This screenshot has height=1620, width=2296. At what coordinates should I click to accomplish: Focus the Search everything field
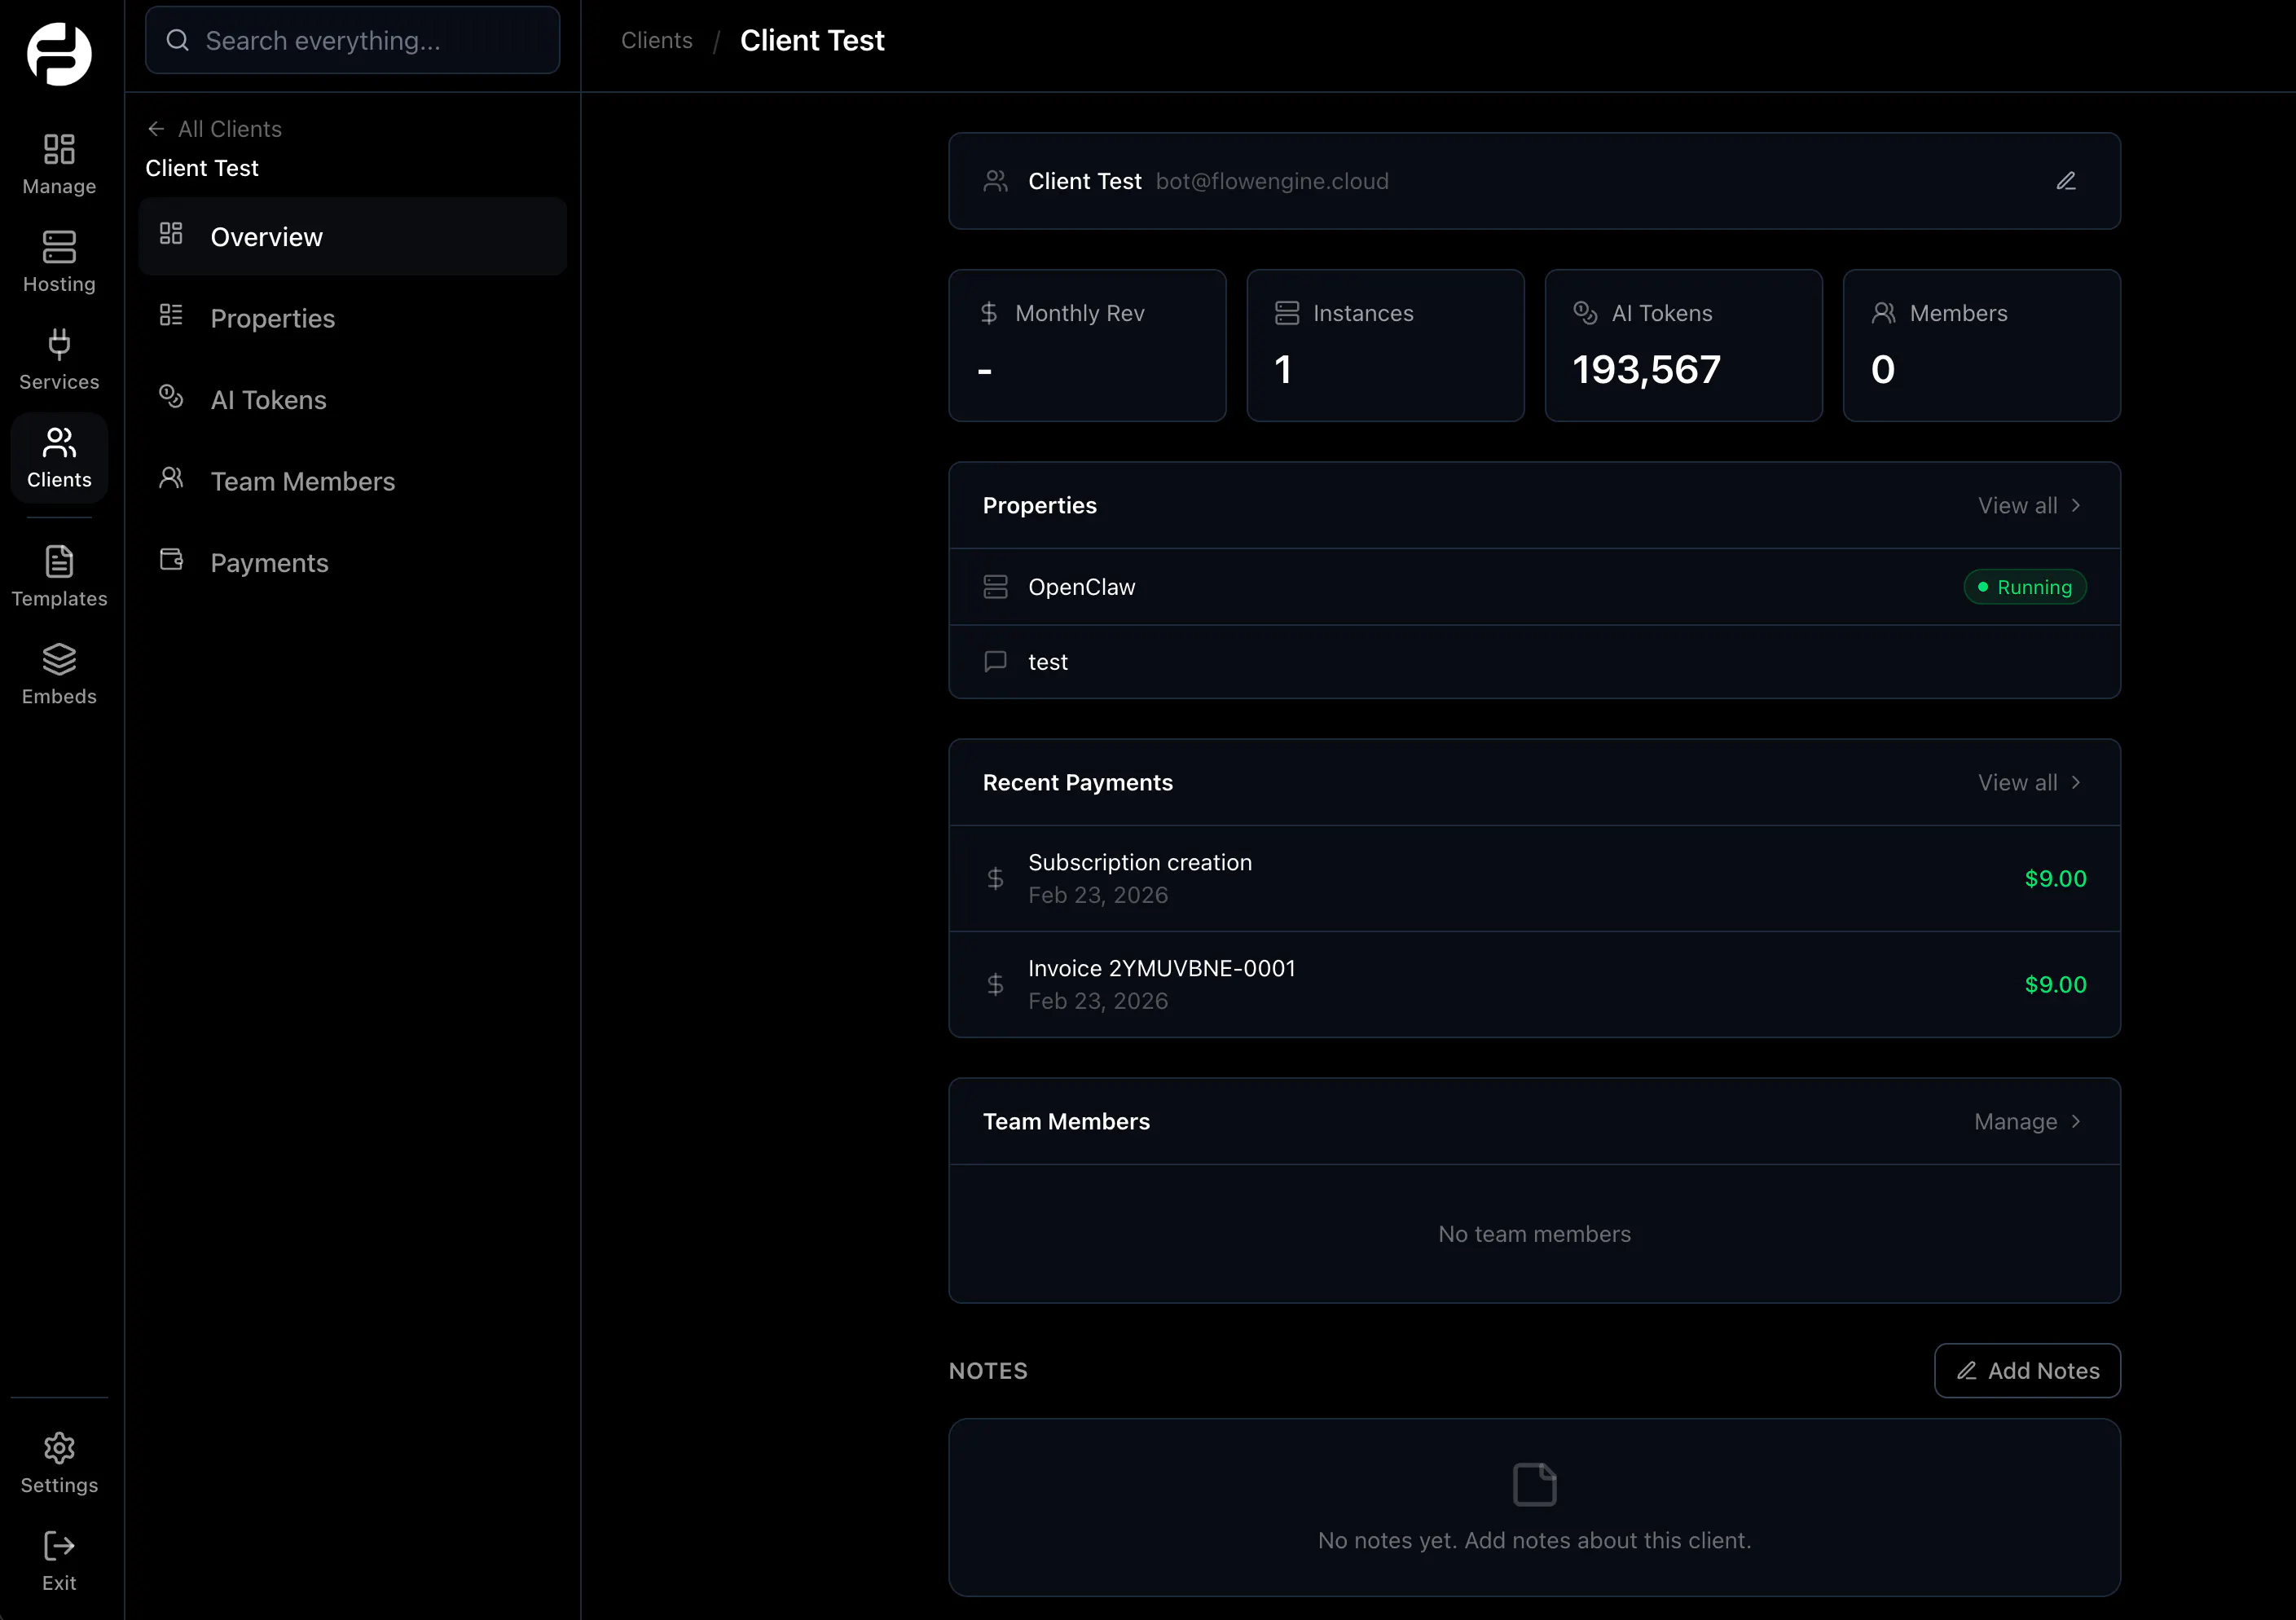click(x=352, y=40)
